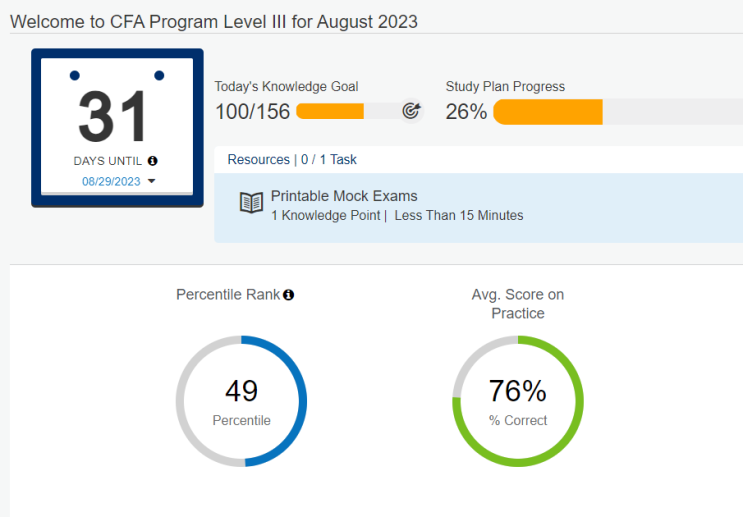Screen dimensions: 743x517
Task: Click the info icon next to Percentile Rank
Action: 289,295
